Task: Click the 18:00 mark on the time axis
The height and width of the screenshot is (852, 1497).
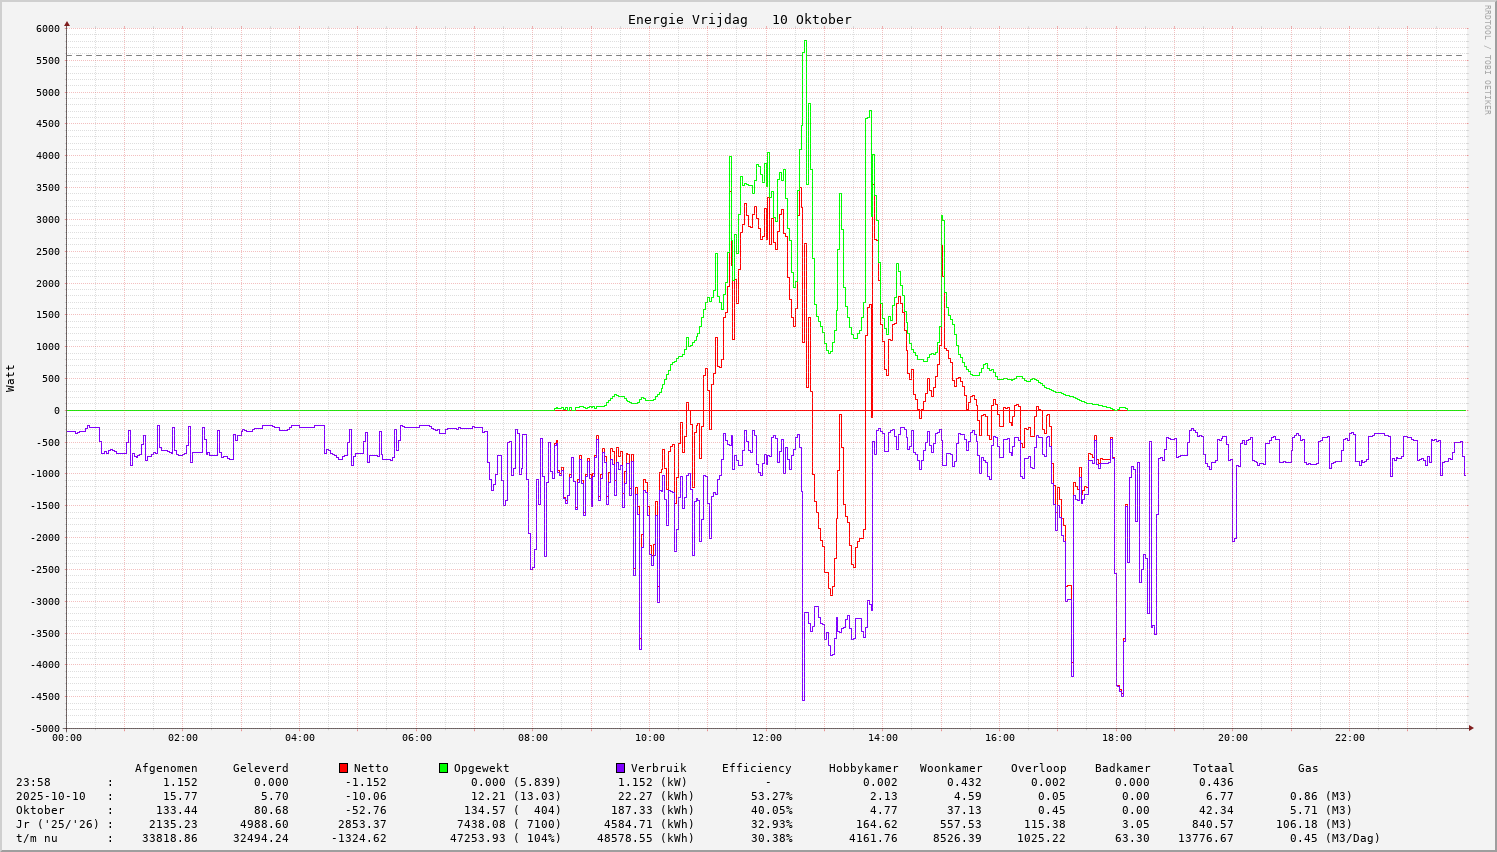Action: point(1116,738)
